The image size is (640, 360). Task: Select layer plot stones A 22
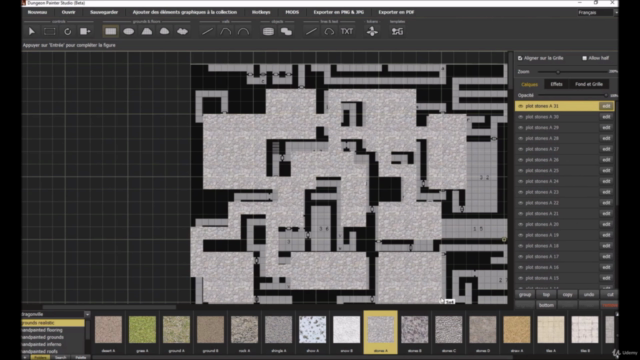pos(565,203)
